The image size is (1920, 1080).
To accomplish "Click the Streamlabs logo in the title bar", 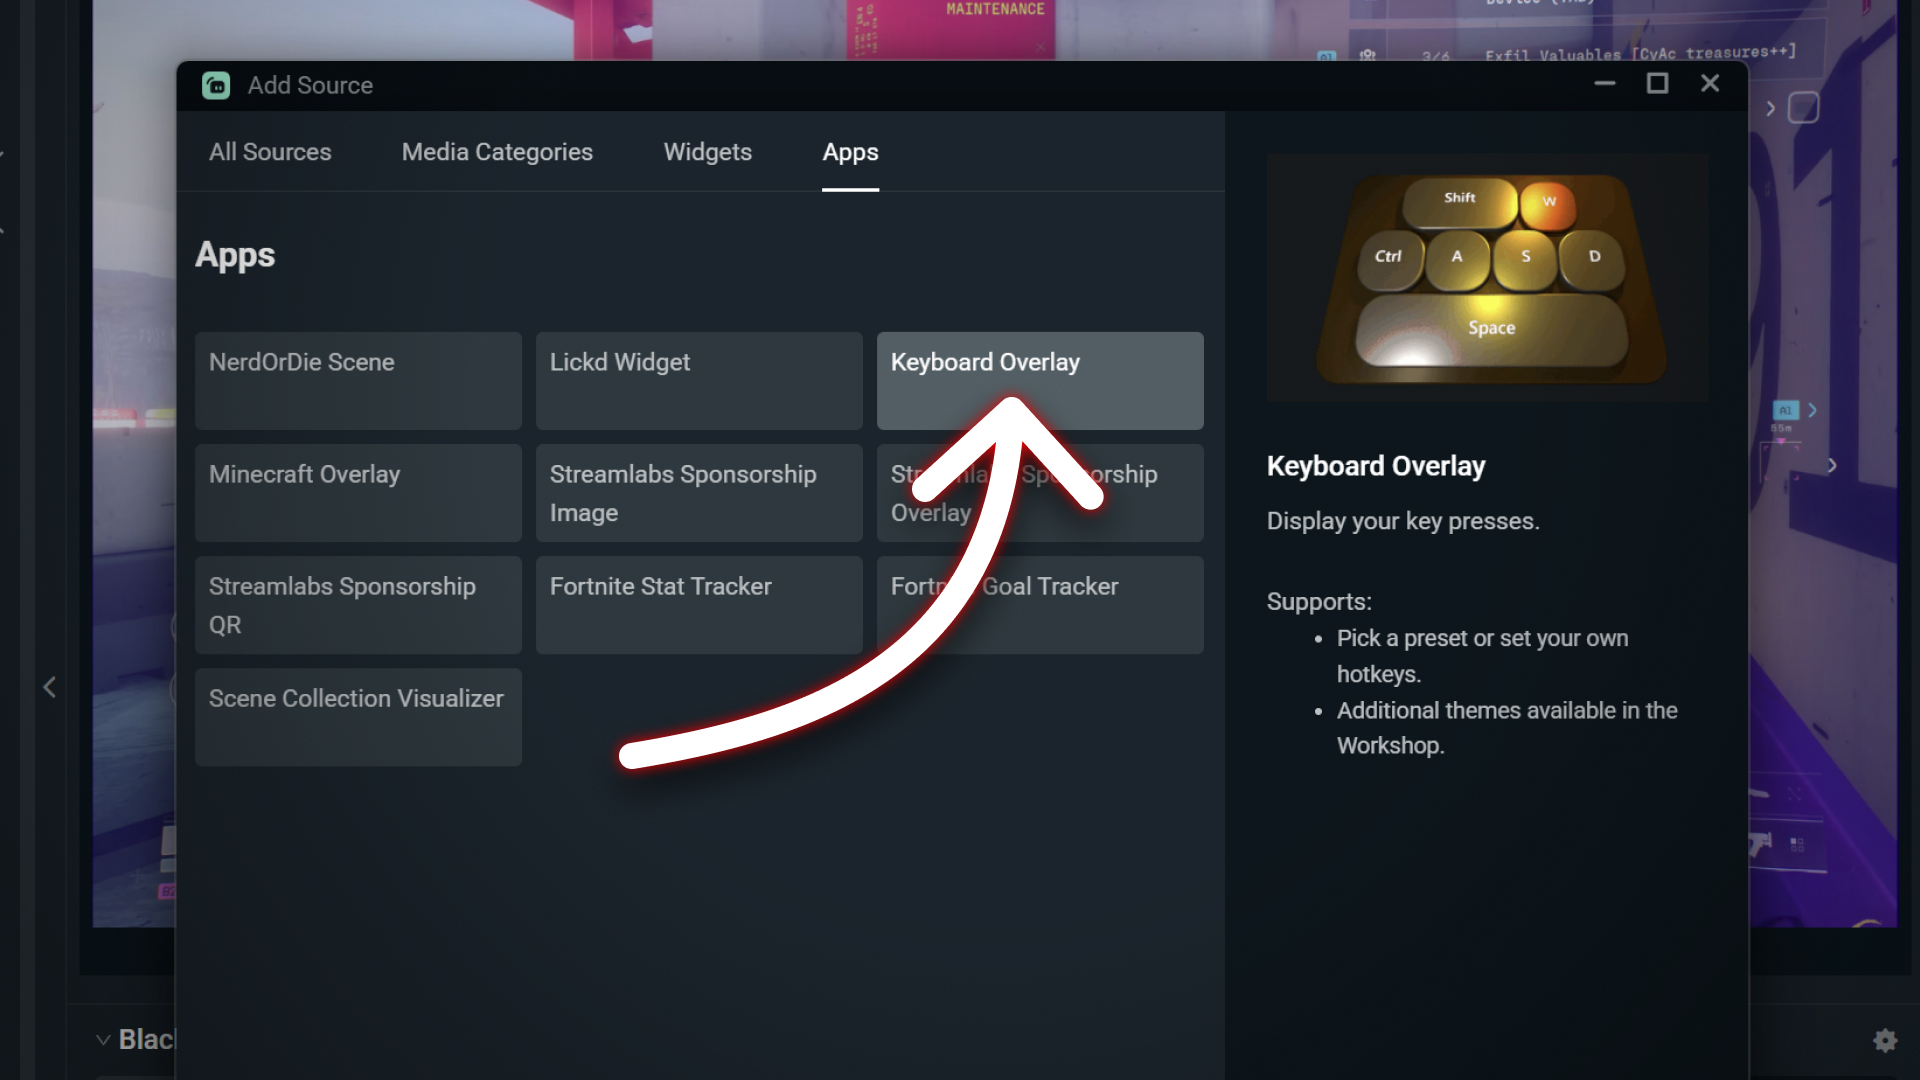I will [x=216, y=86].
